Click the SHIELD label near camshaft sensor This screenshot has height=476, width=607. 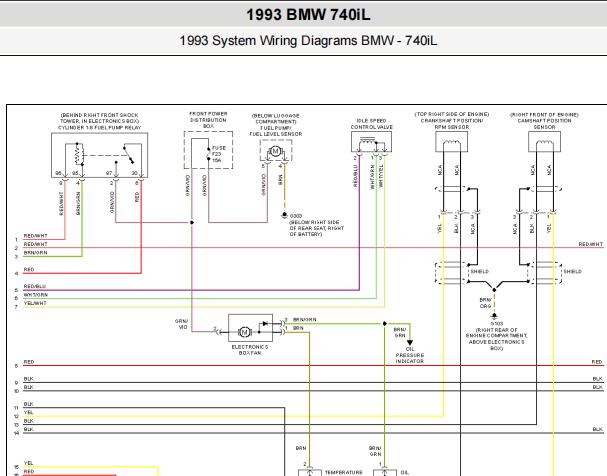point(572,272)
